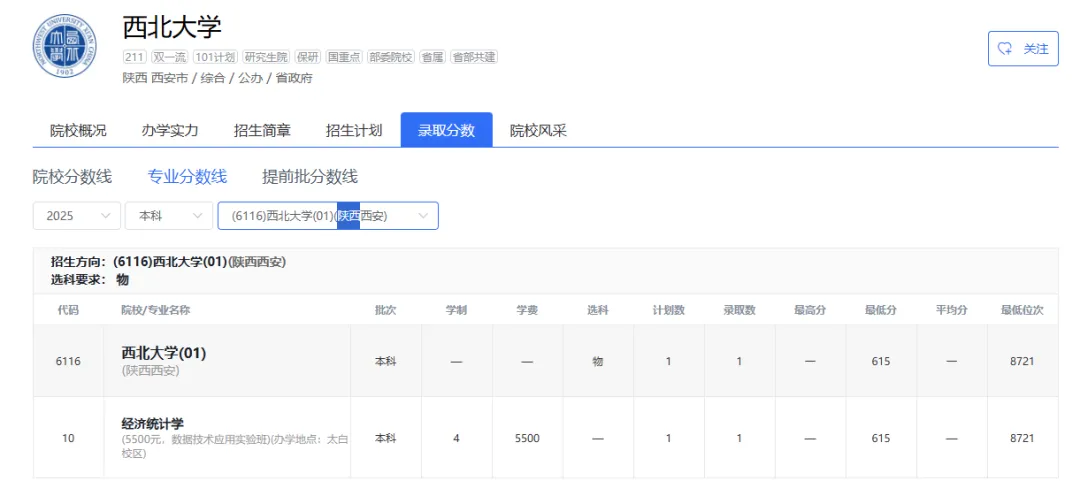Click the 双一流 tag
Image resolution: width=1080 pixels, height=496 pixels.
[169, 57]
